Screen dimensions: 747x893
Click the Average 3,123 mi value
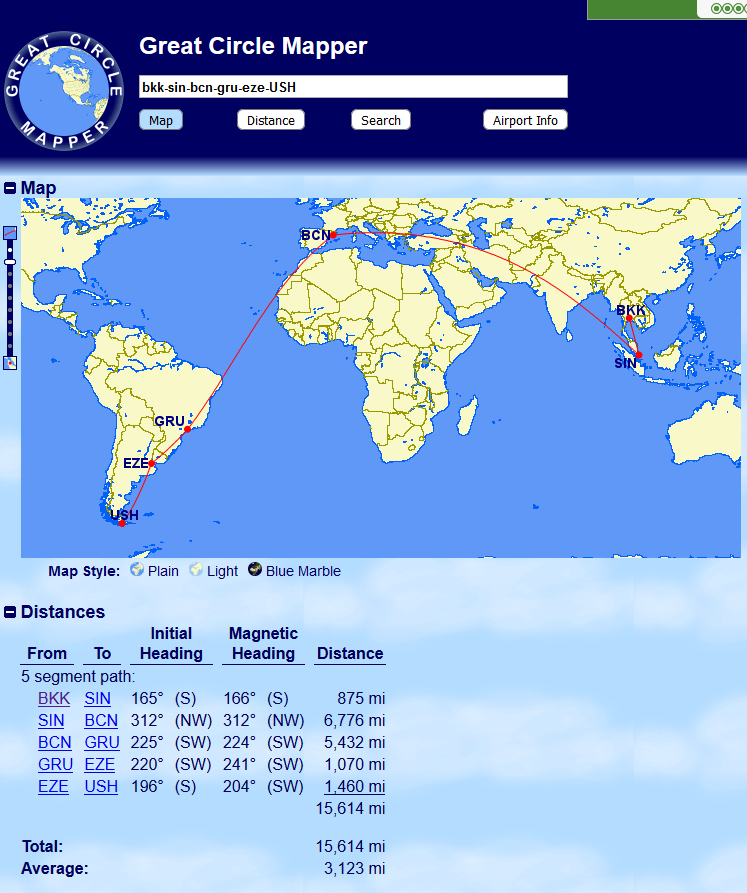click(355, 869)
